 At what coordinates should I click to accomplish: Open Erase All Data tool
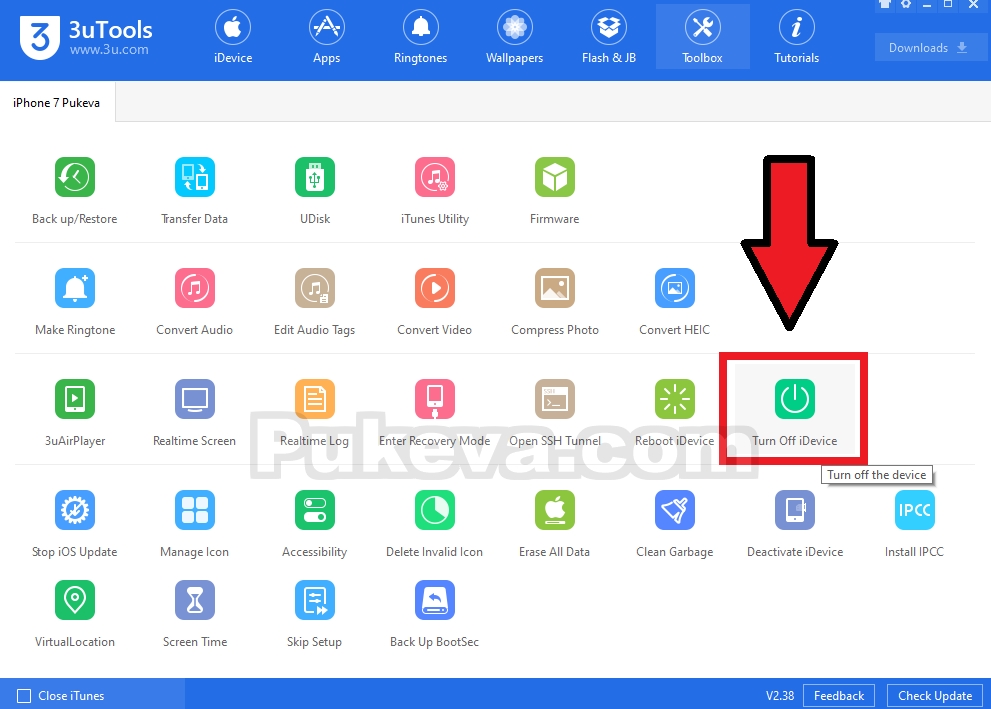click(555, 510)
